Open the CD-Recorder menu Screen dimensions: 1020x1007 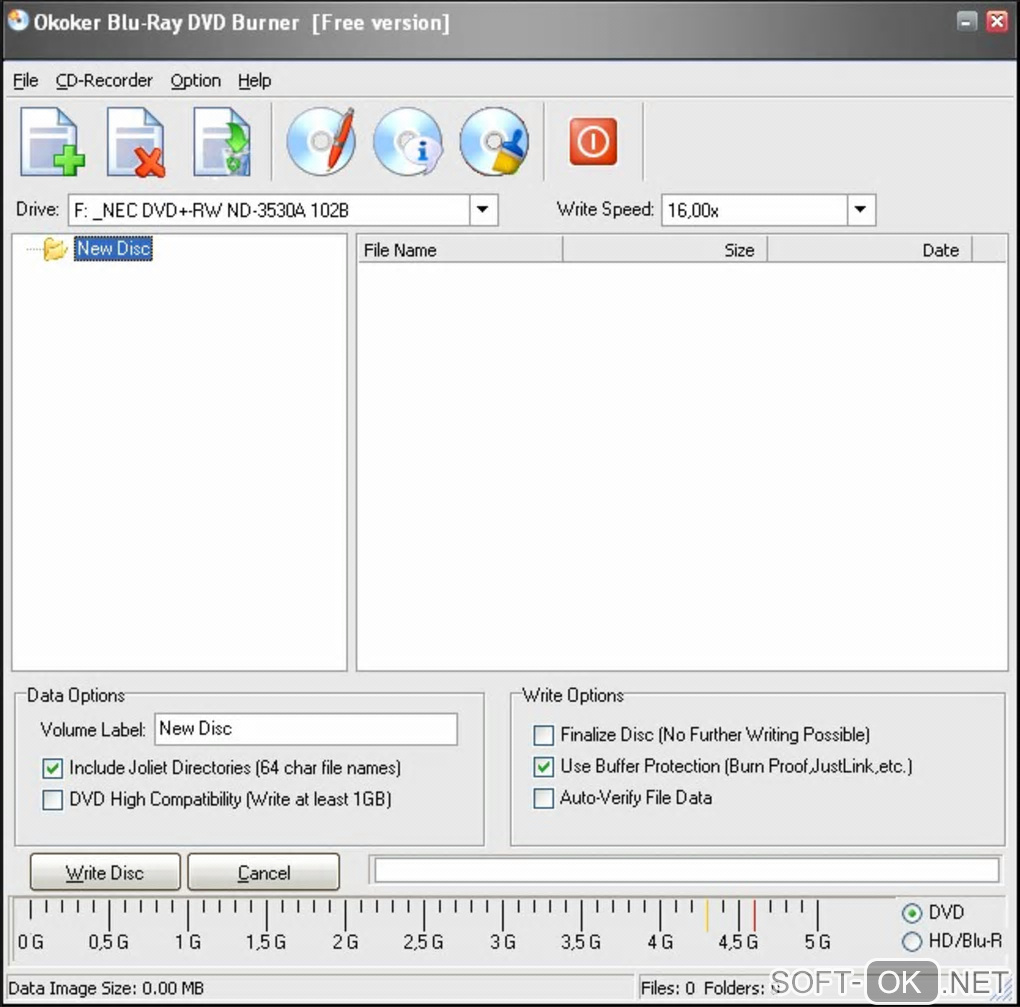(104, 81)
